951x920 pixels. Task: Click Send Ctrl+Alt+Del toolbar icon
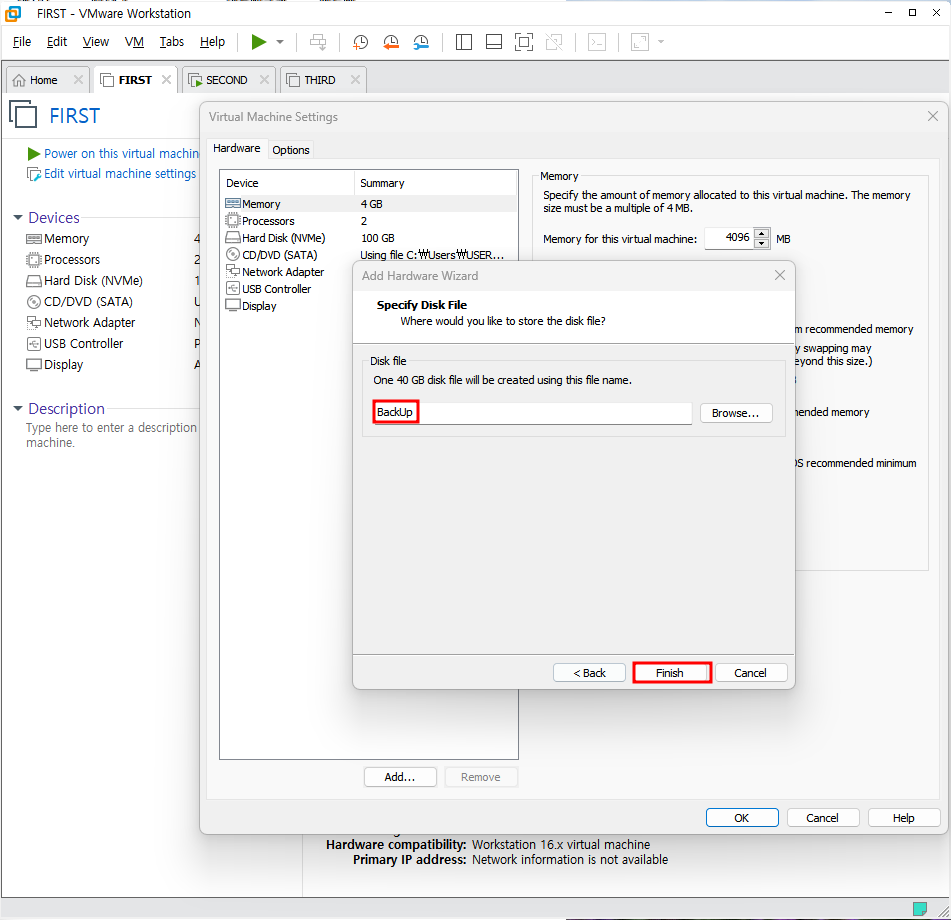pos(318,42)
